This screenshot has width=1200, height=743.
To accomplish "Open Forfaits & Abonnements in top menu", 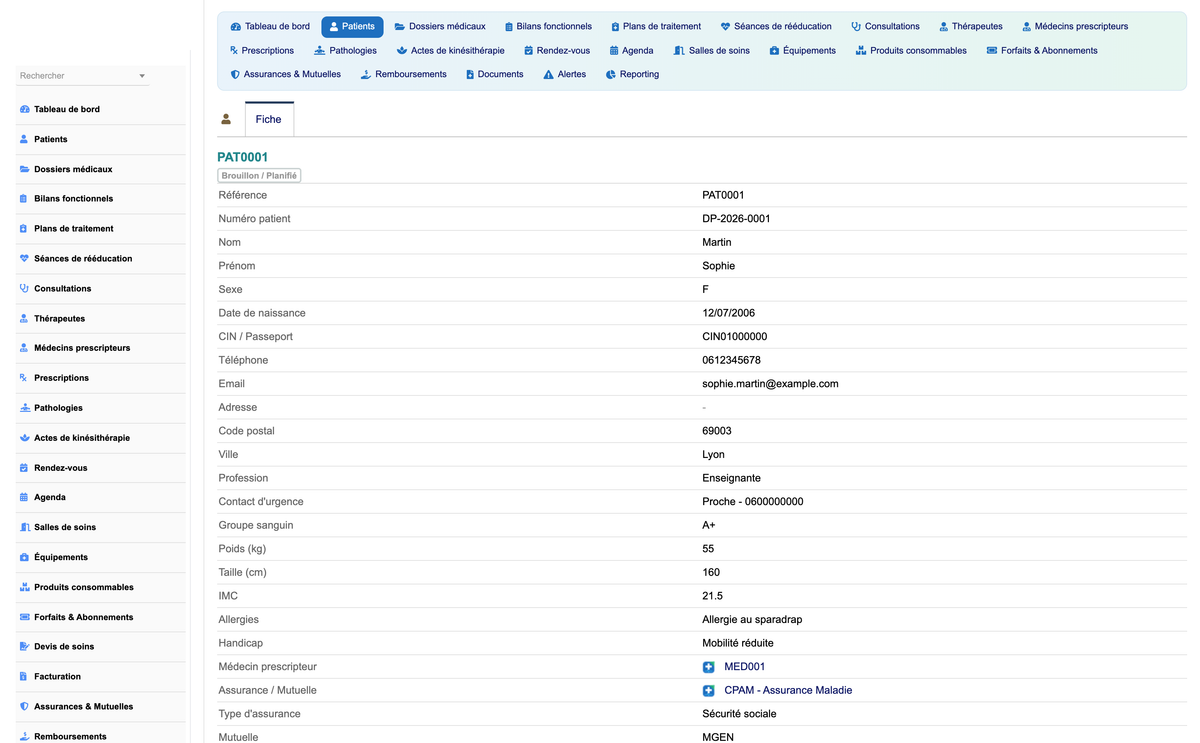I will pos(1041,50).
